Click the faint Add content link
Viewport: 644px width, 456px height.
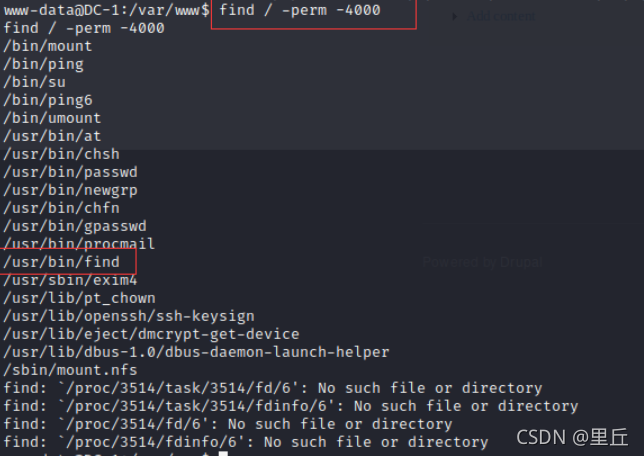[x=501, y=16]
